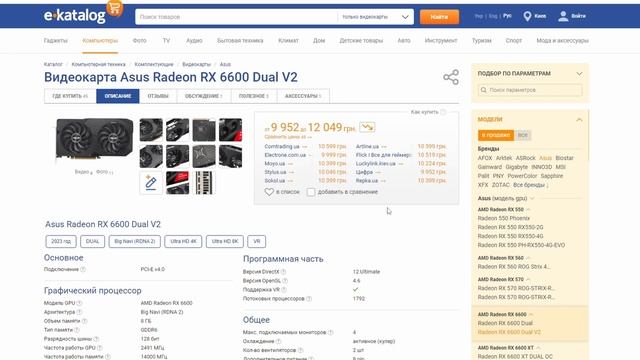Screen dimensions: 640x360
Task: Open the Где купить tab
Action: point(70,96)
